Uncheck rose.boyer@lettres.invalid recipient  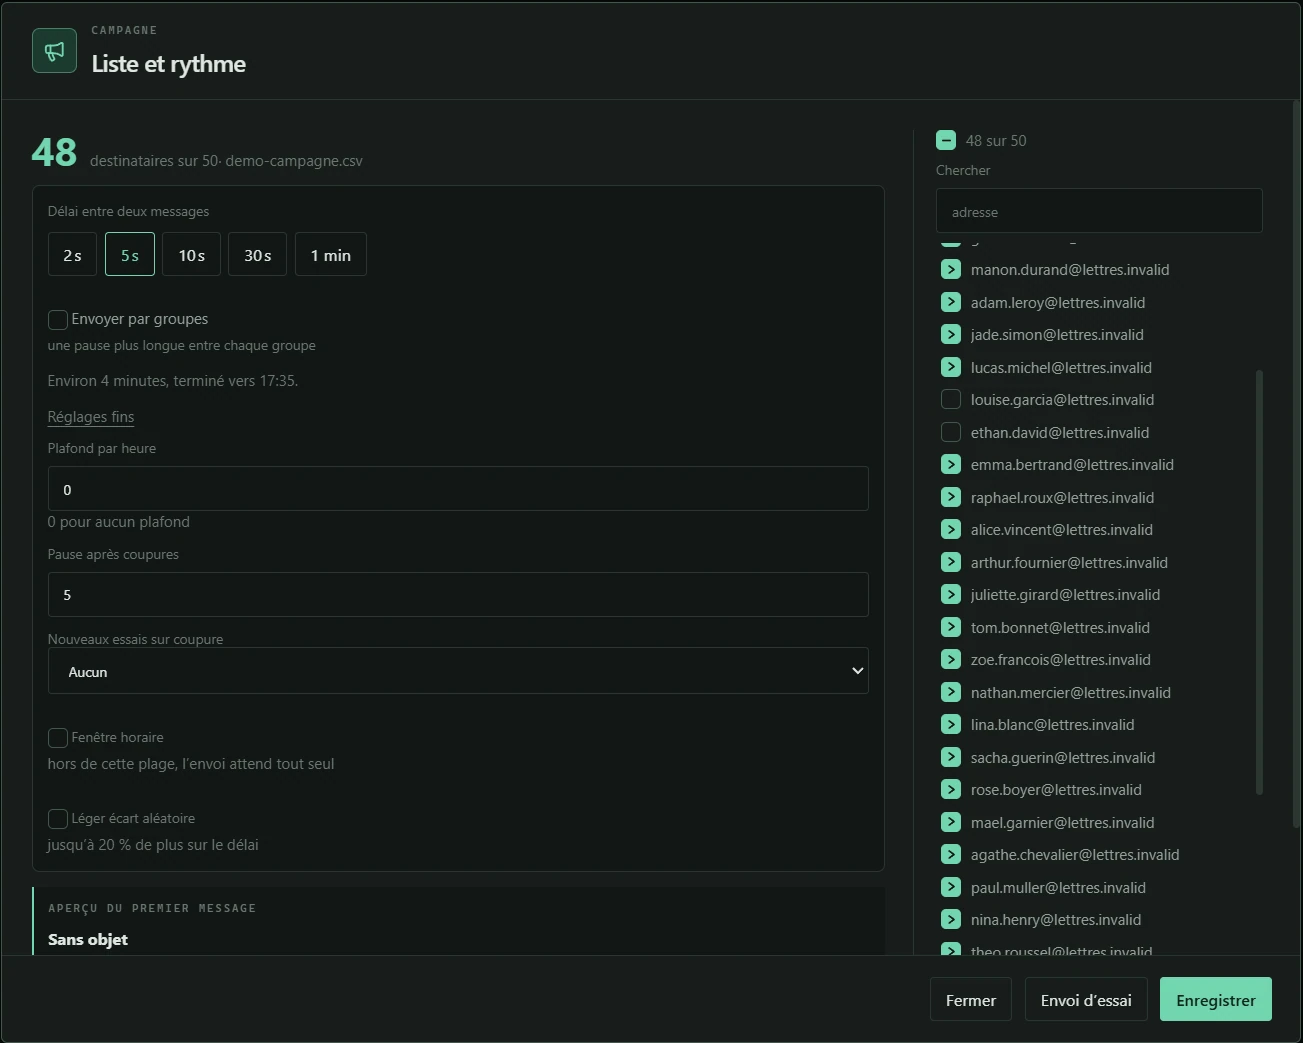[x=951, y=790]
